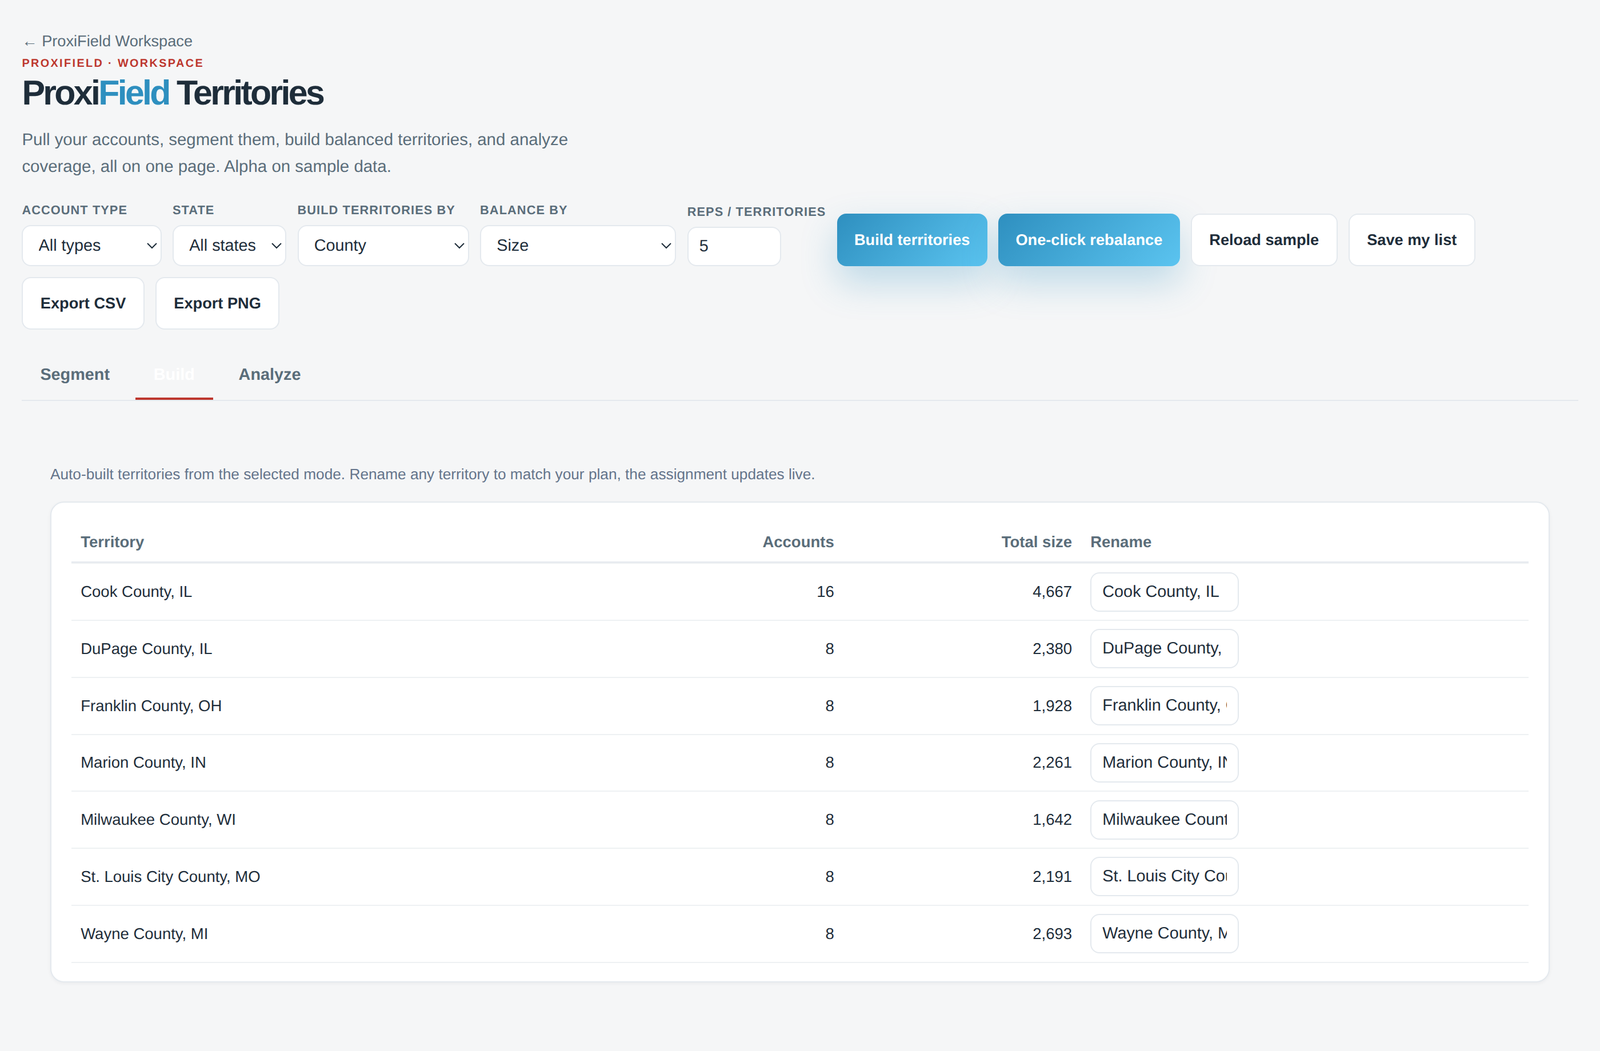The height and width of the screenshot is (1051, 1600).
Task: Select the Marion County, IN territory name
Action: point(143,763)
